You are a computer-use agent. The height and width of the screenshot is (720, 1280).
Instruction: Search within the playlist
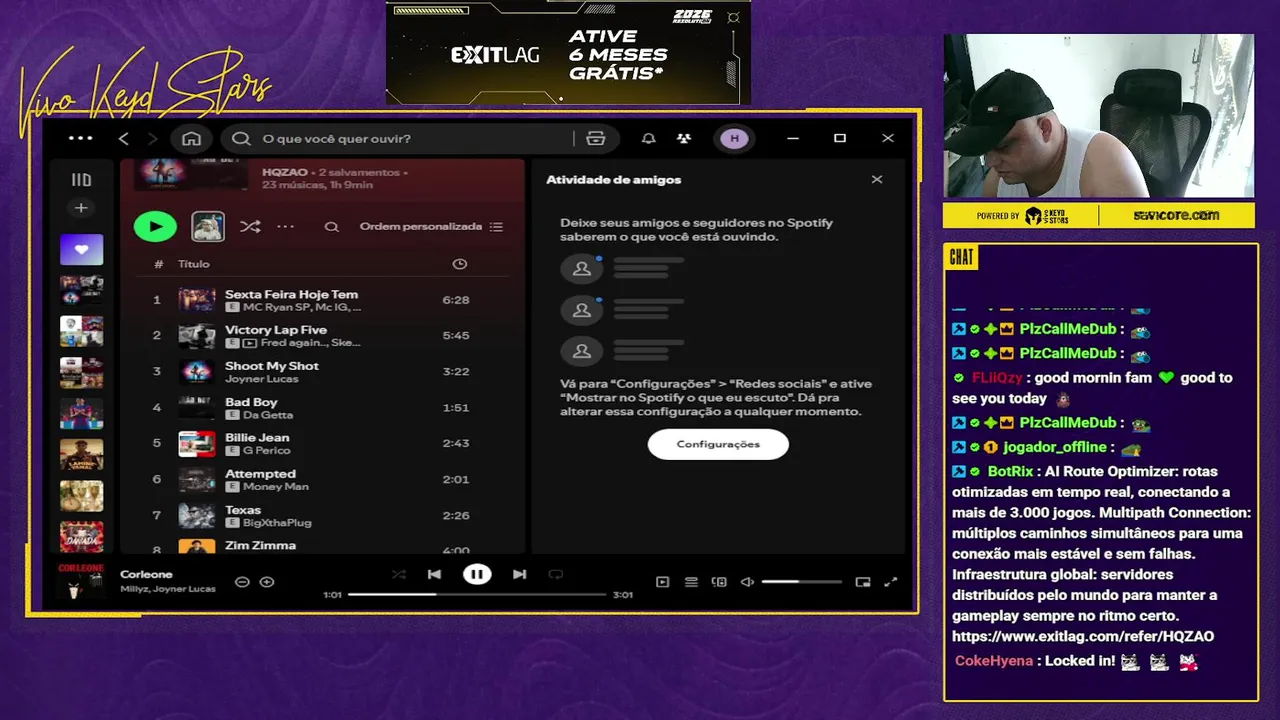(331, 227)
